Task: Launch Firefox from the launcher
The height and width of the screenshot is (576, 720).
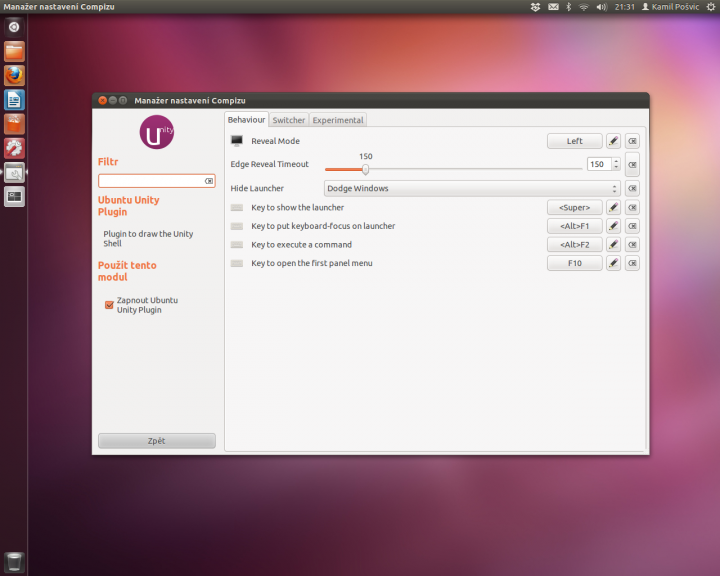Action: pyautogui.click(x=14, y=76)
